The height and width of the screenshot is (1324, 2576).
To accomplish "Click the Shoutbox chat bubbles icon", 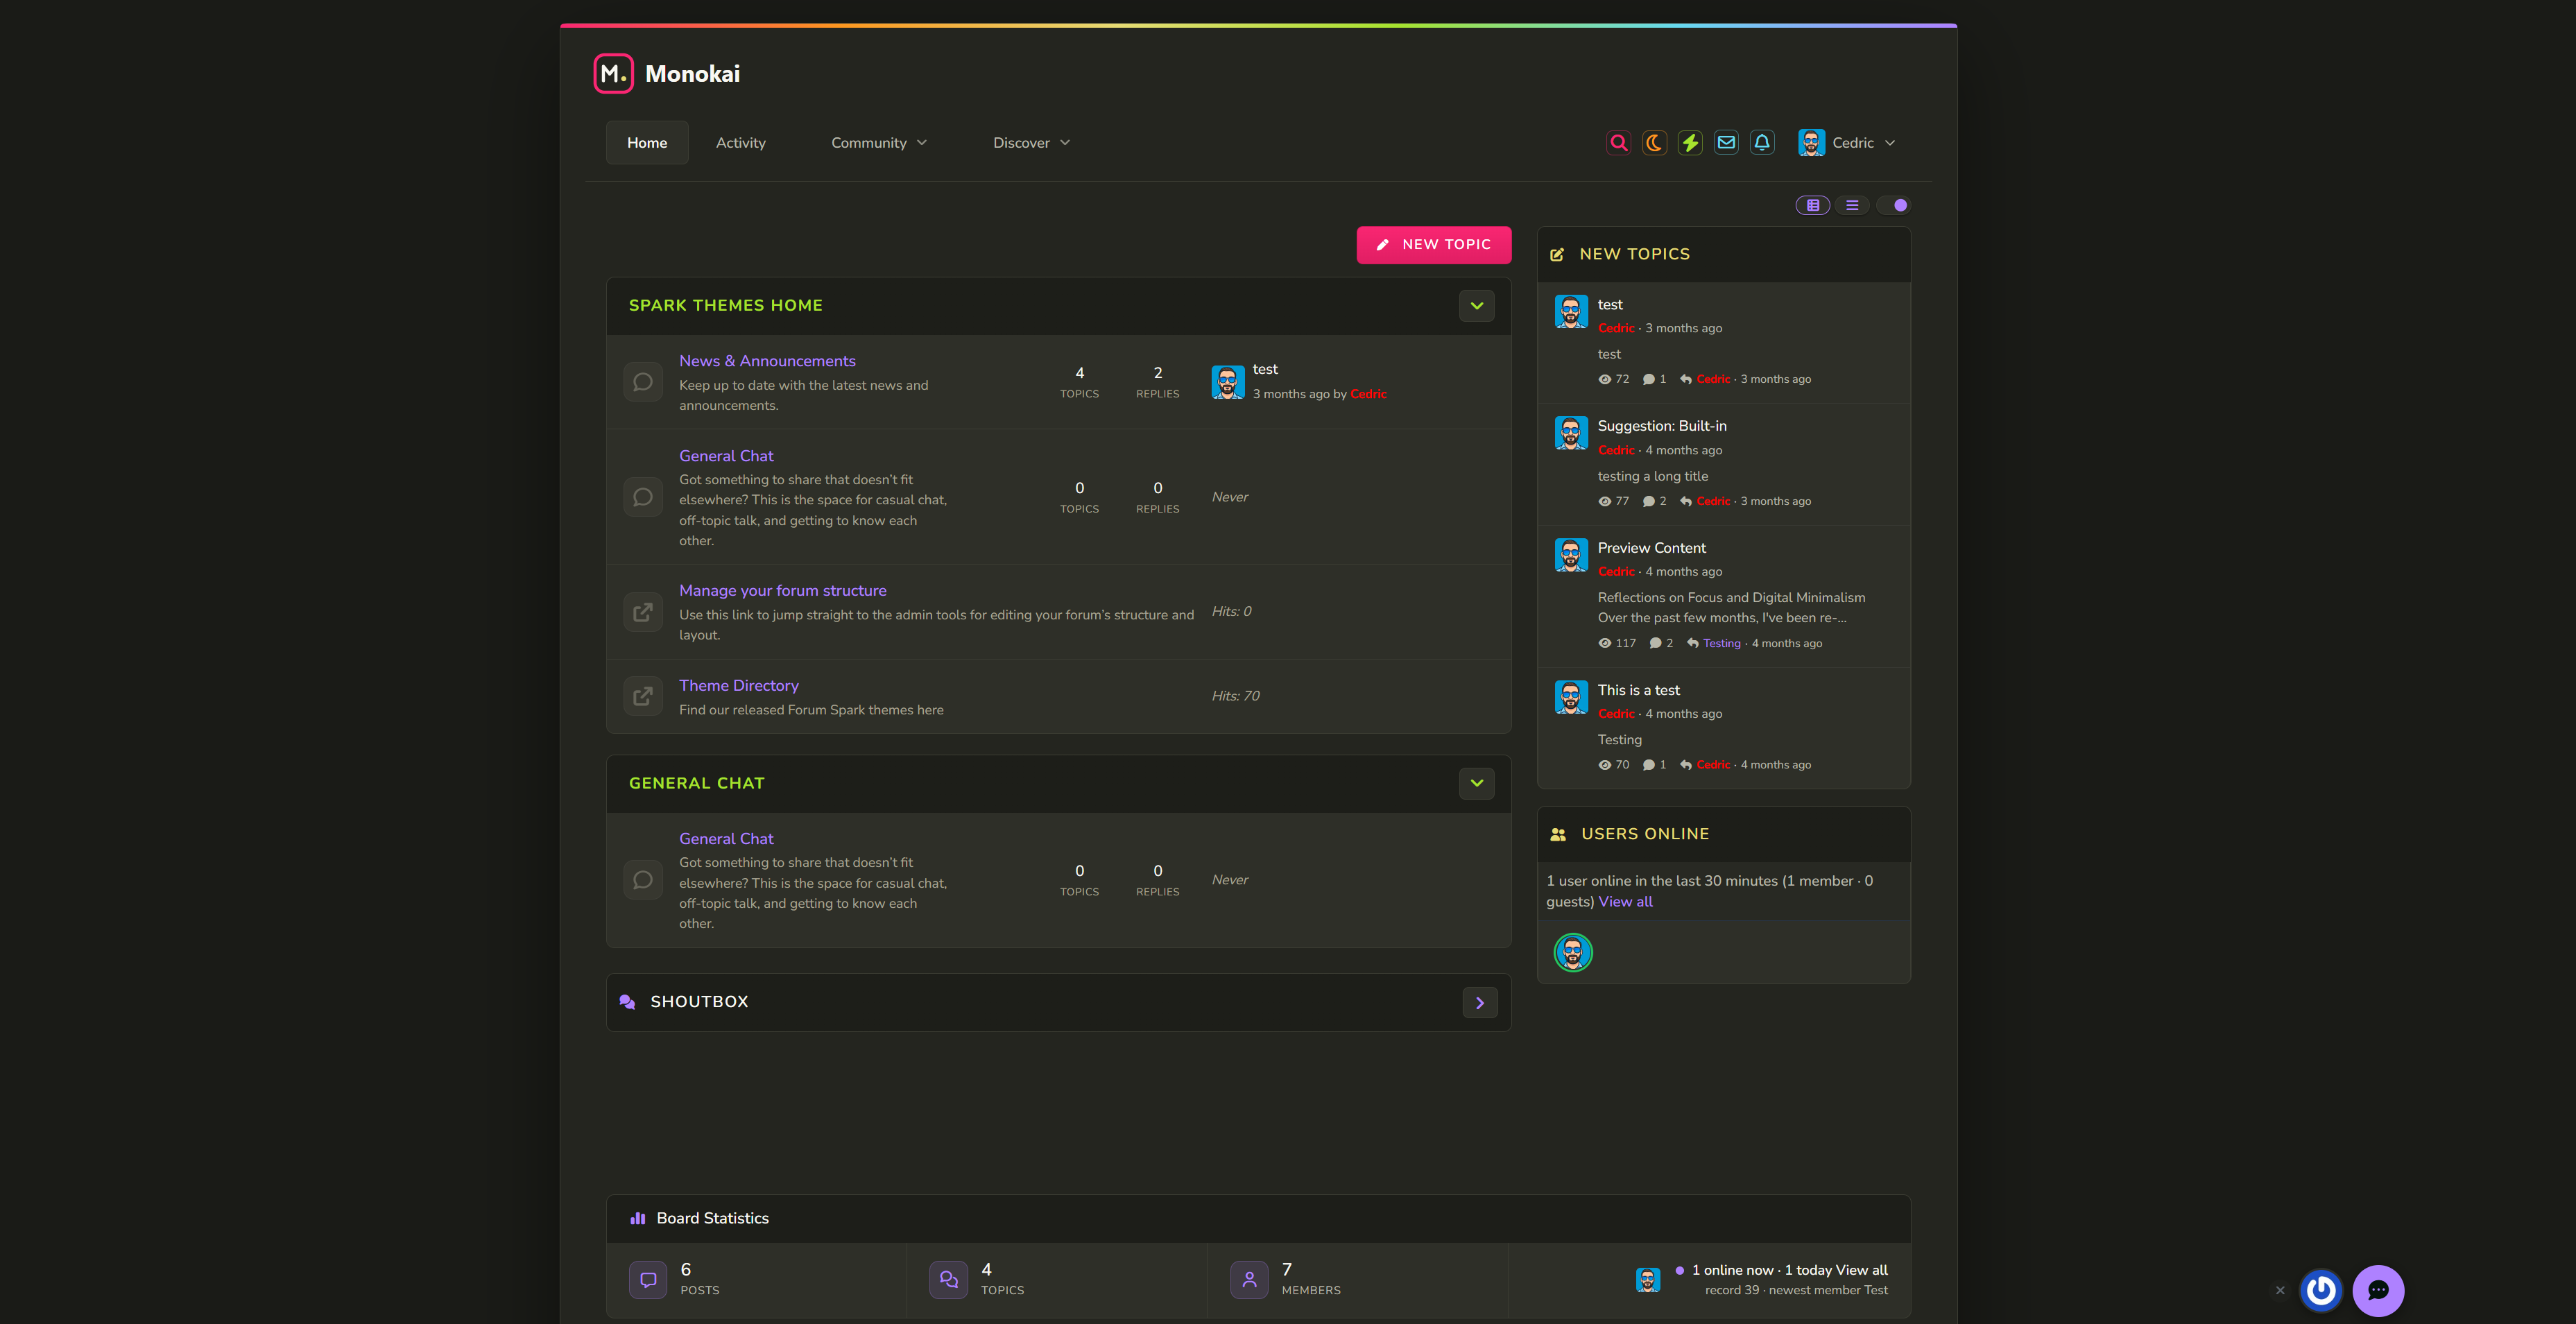I will pyautogui.click(x=628, y=1002).
